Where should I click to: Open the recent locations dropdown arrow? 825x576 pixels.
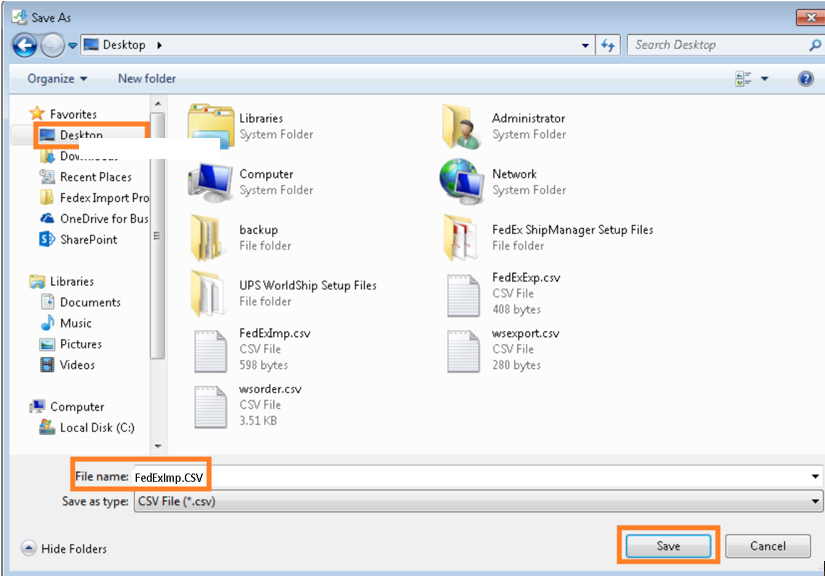72,46
